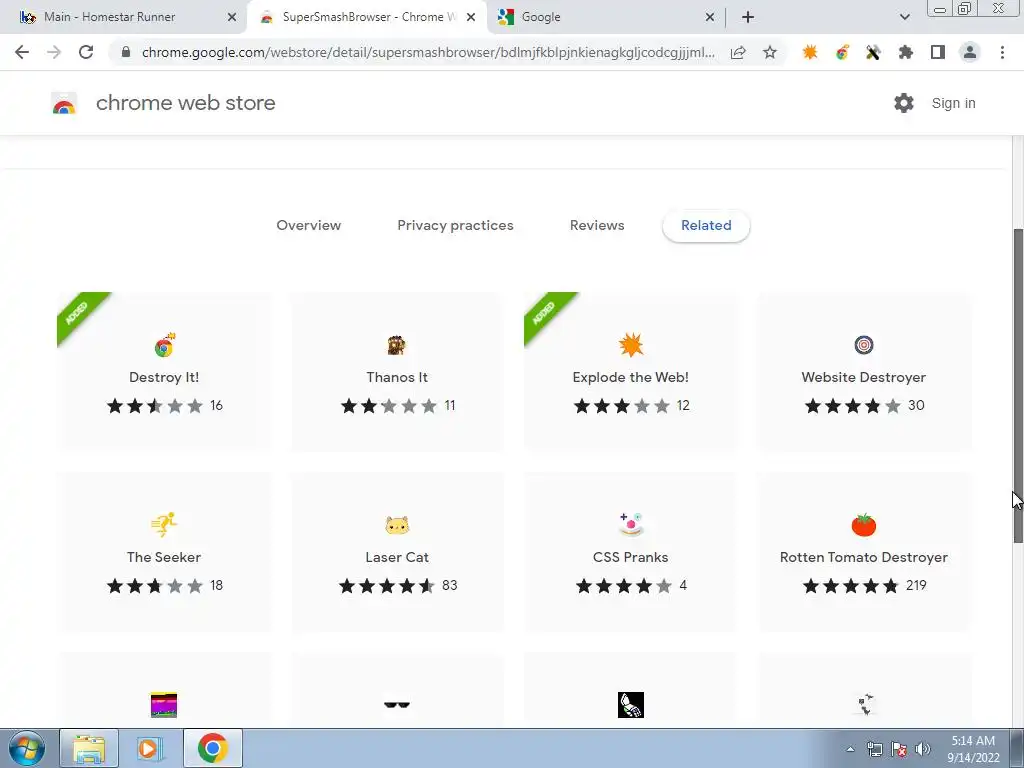Open the Extensions puzzle-piece menu
This screenshot has width=1024, height=768.
coord(905,52)
